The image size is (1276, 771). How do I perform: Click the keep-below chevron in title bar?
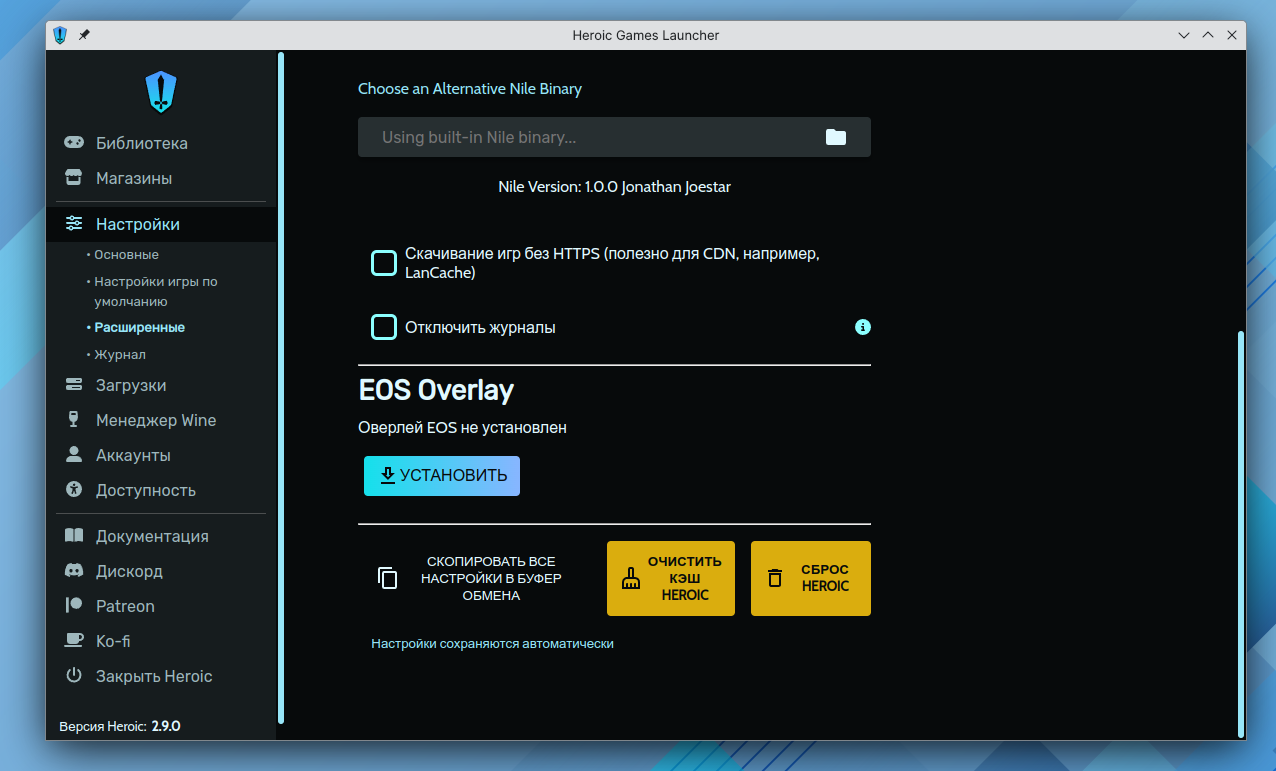pos(1184,35)
